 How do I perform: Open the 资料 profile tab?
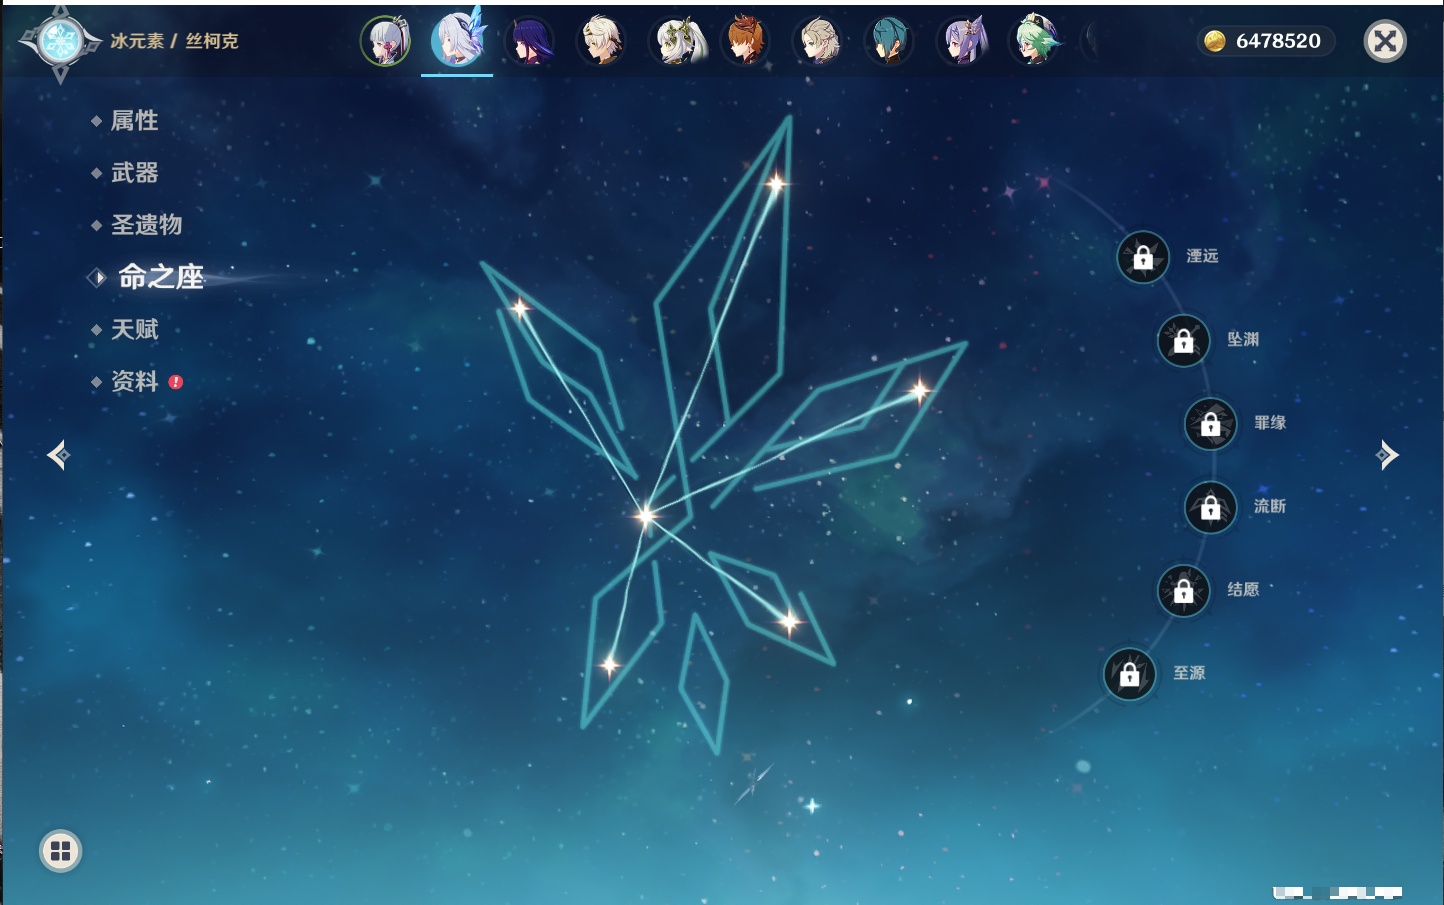[134, 381]
